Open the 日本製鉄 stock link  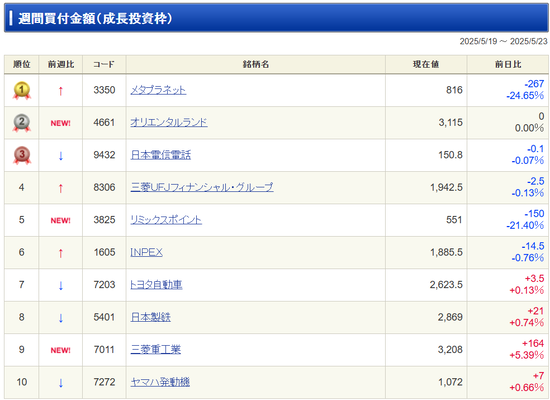pyautogui.click(x=150, y=317)
